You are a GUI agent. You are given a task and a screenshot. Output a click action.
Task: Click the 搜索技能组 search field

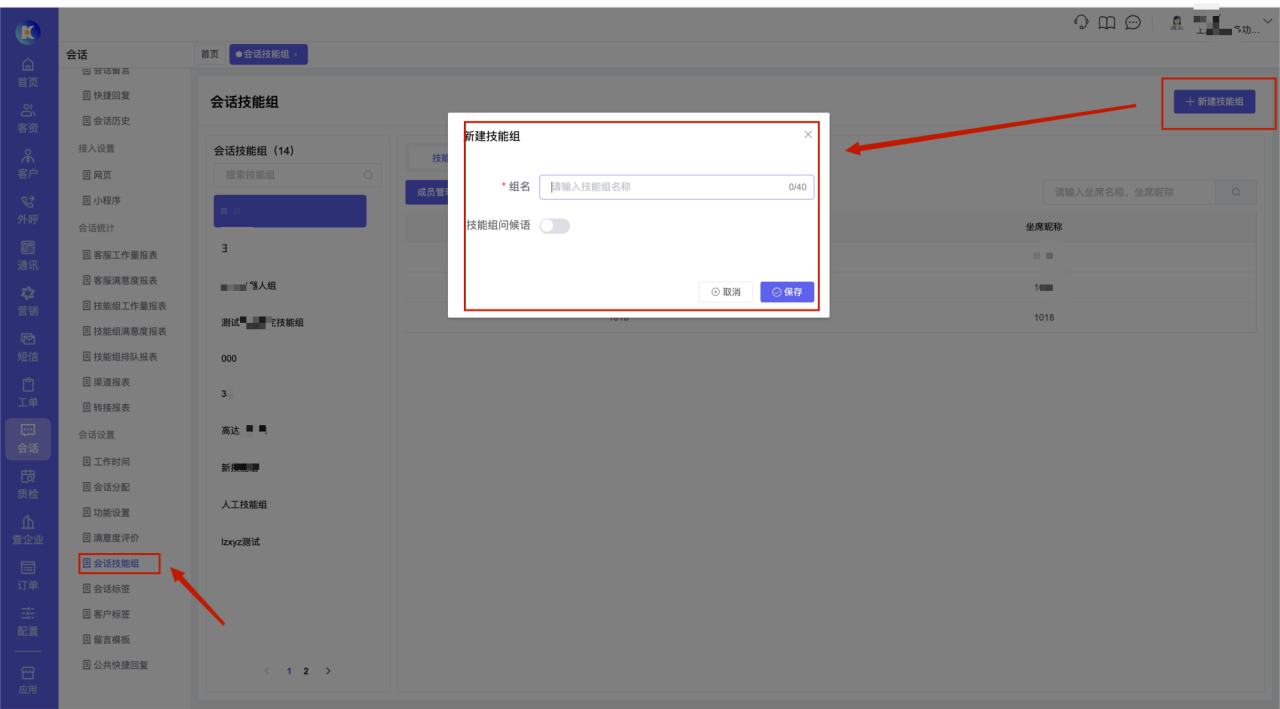click(x=298, y=175)
